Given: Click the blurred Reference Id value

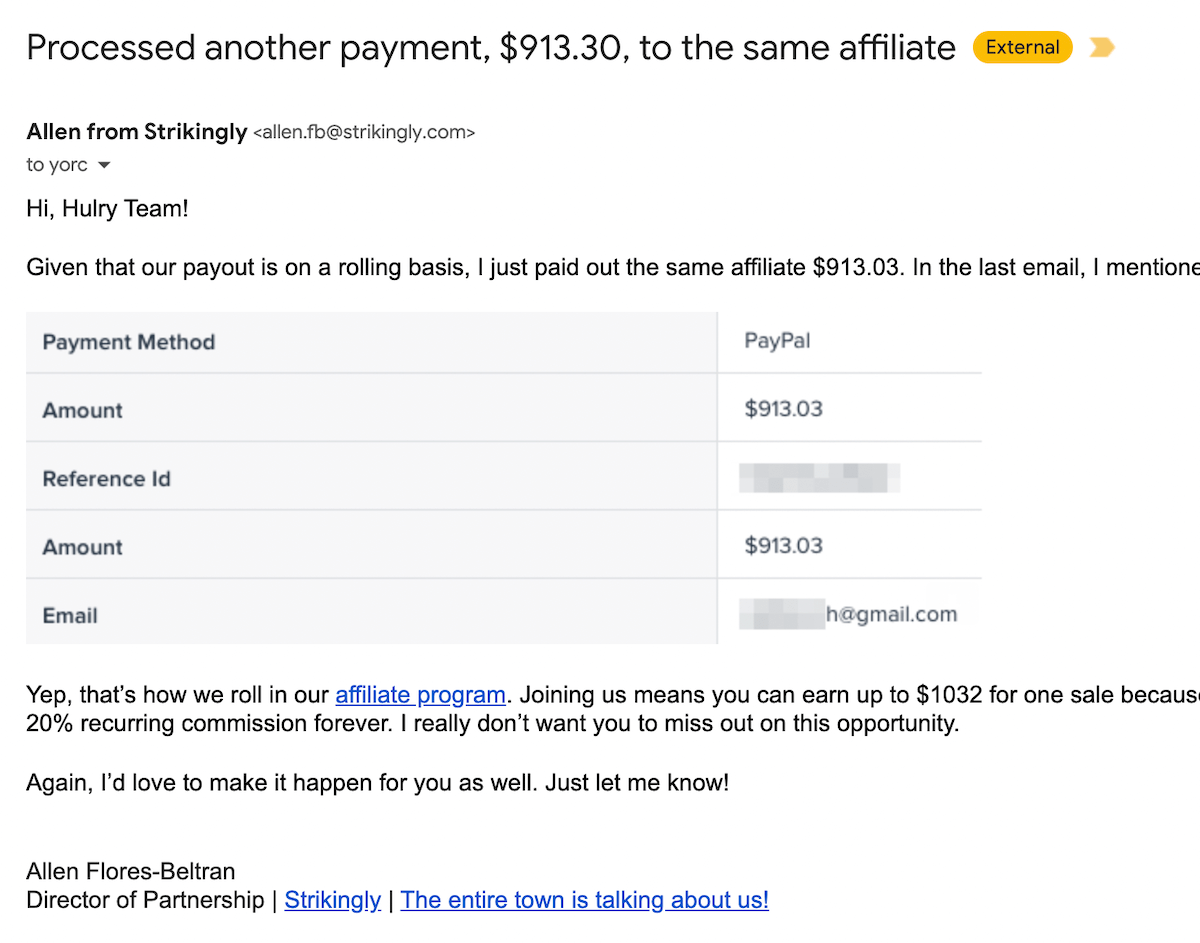Looking at the screenshot, I should (x=819, y=478).
